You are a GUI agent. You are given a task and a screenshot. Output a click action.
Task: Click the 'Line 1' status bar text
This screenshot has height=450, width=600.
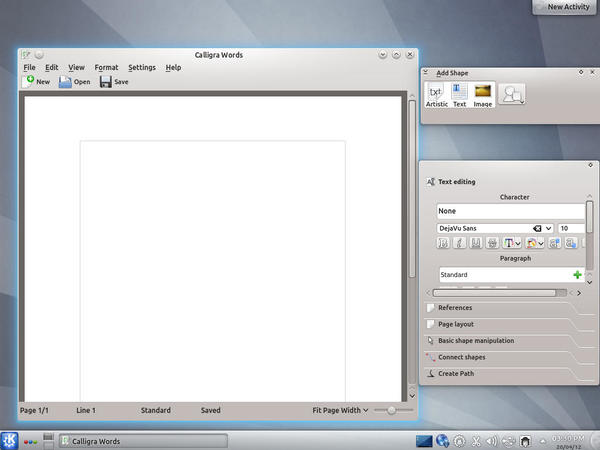(86, 410)
